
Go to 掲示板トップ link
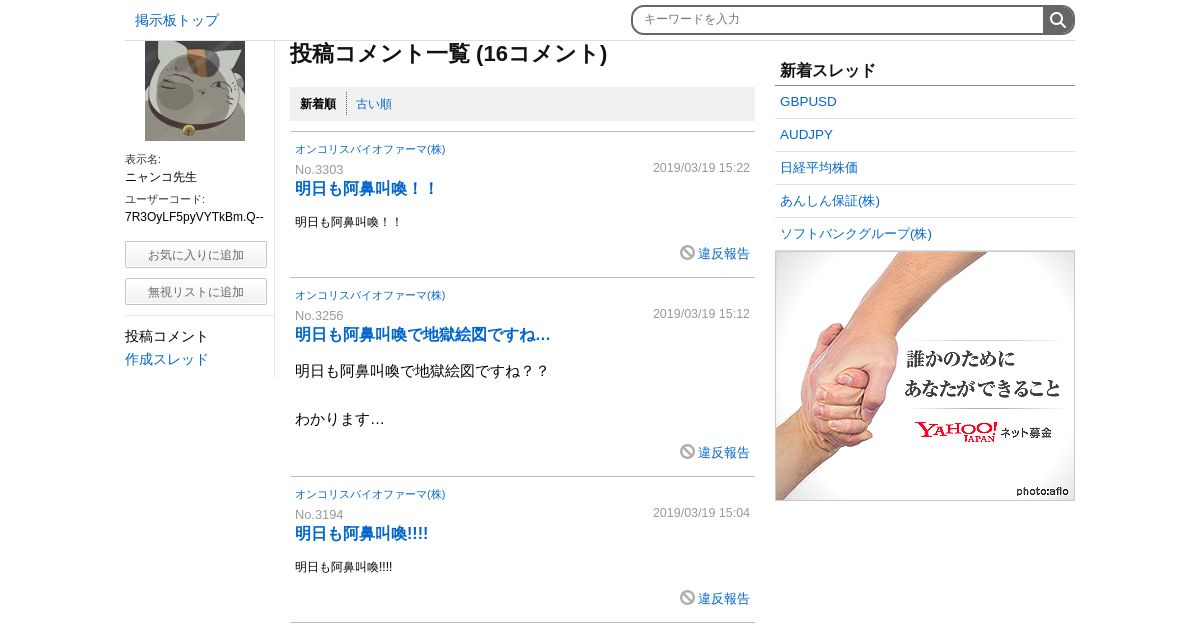[177, 20]
